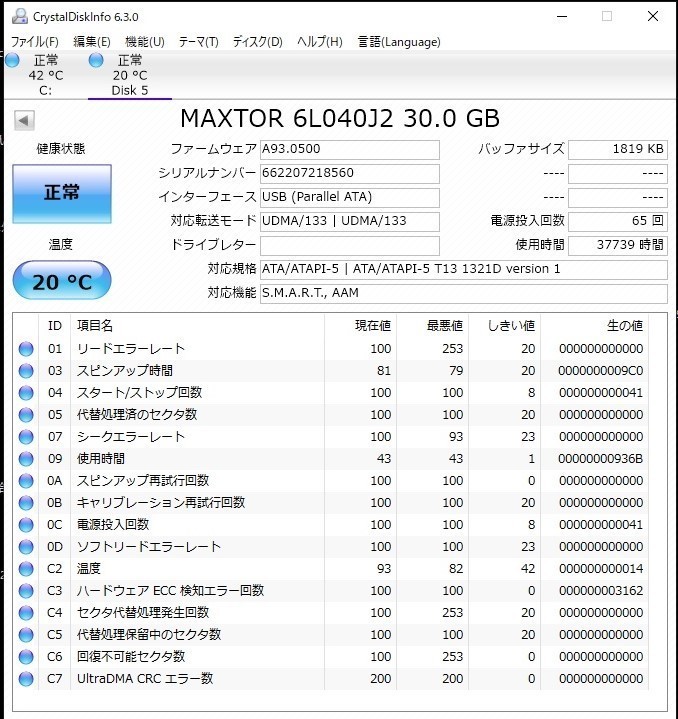The height and width of the screenshot is (719, 678).
Task: Open the 言語(Language) menu
Action: tap(399, 42)
